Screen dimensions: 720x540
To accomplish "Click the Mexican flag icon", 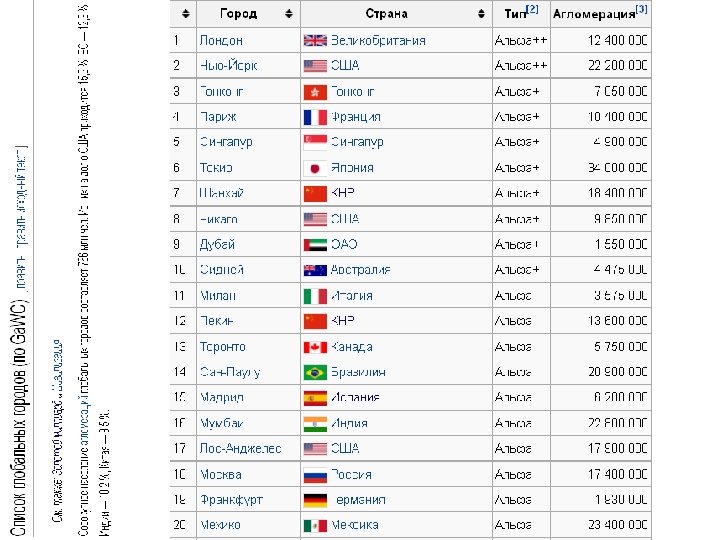I will [315, 525].
